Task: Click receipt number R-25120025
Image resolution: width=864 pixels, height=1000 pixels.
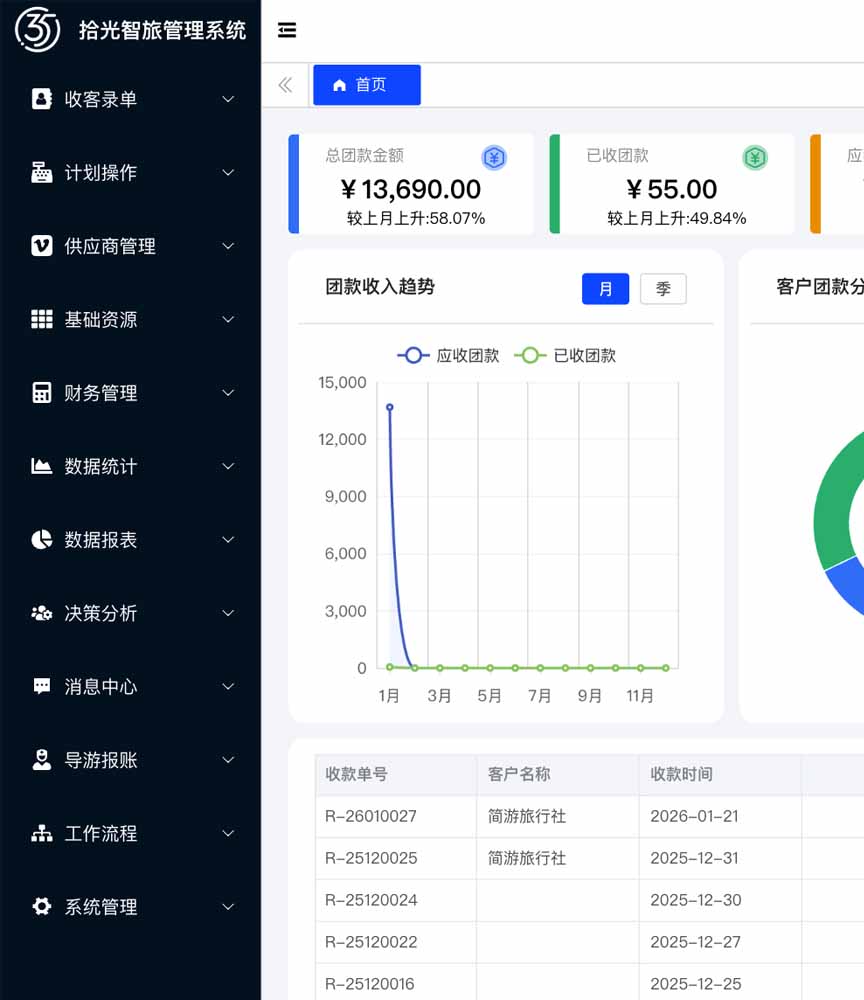Action: point(371,858)
